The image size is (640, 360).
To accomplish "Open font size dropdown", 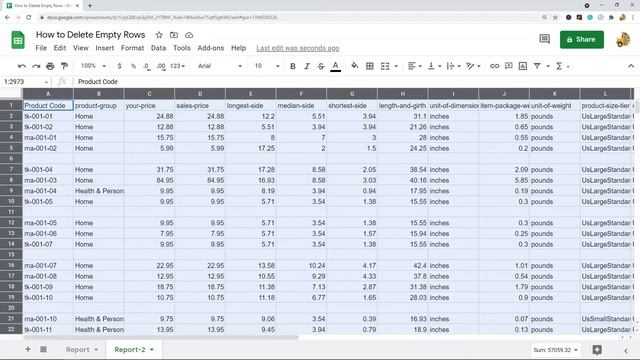I will (x=267, y=66).
